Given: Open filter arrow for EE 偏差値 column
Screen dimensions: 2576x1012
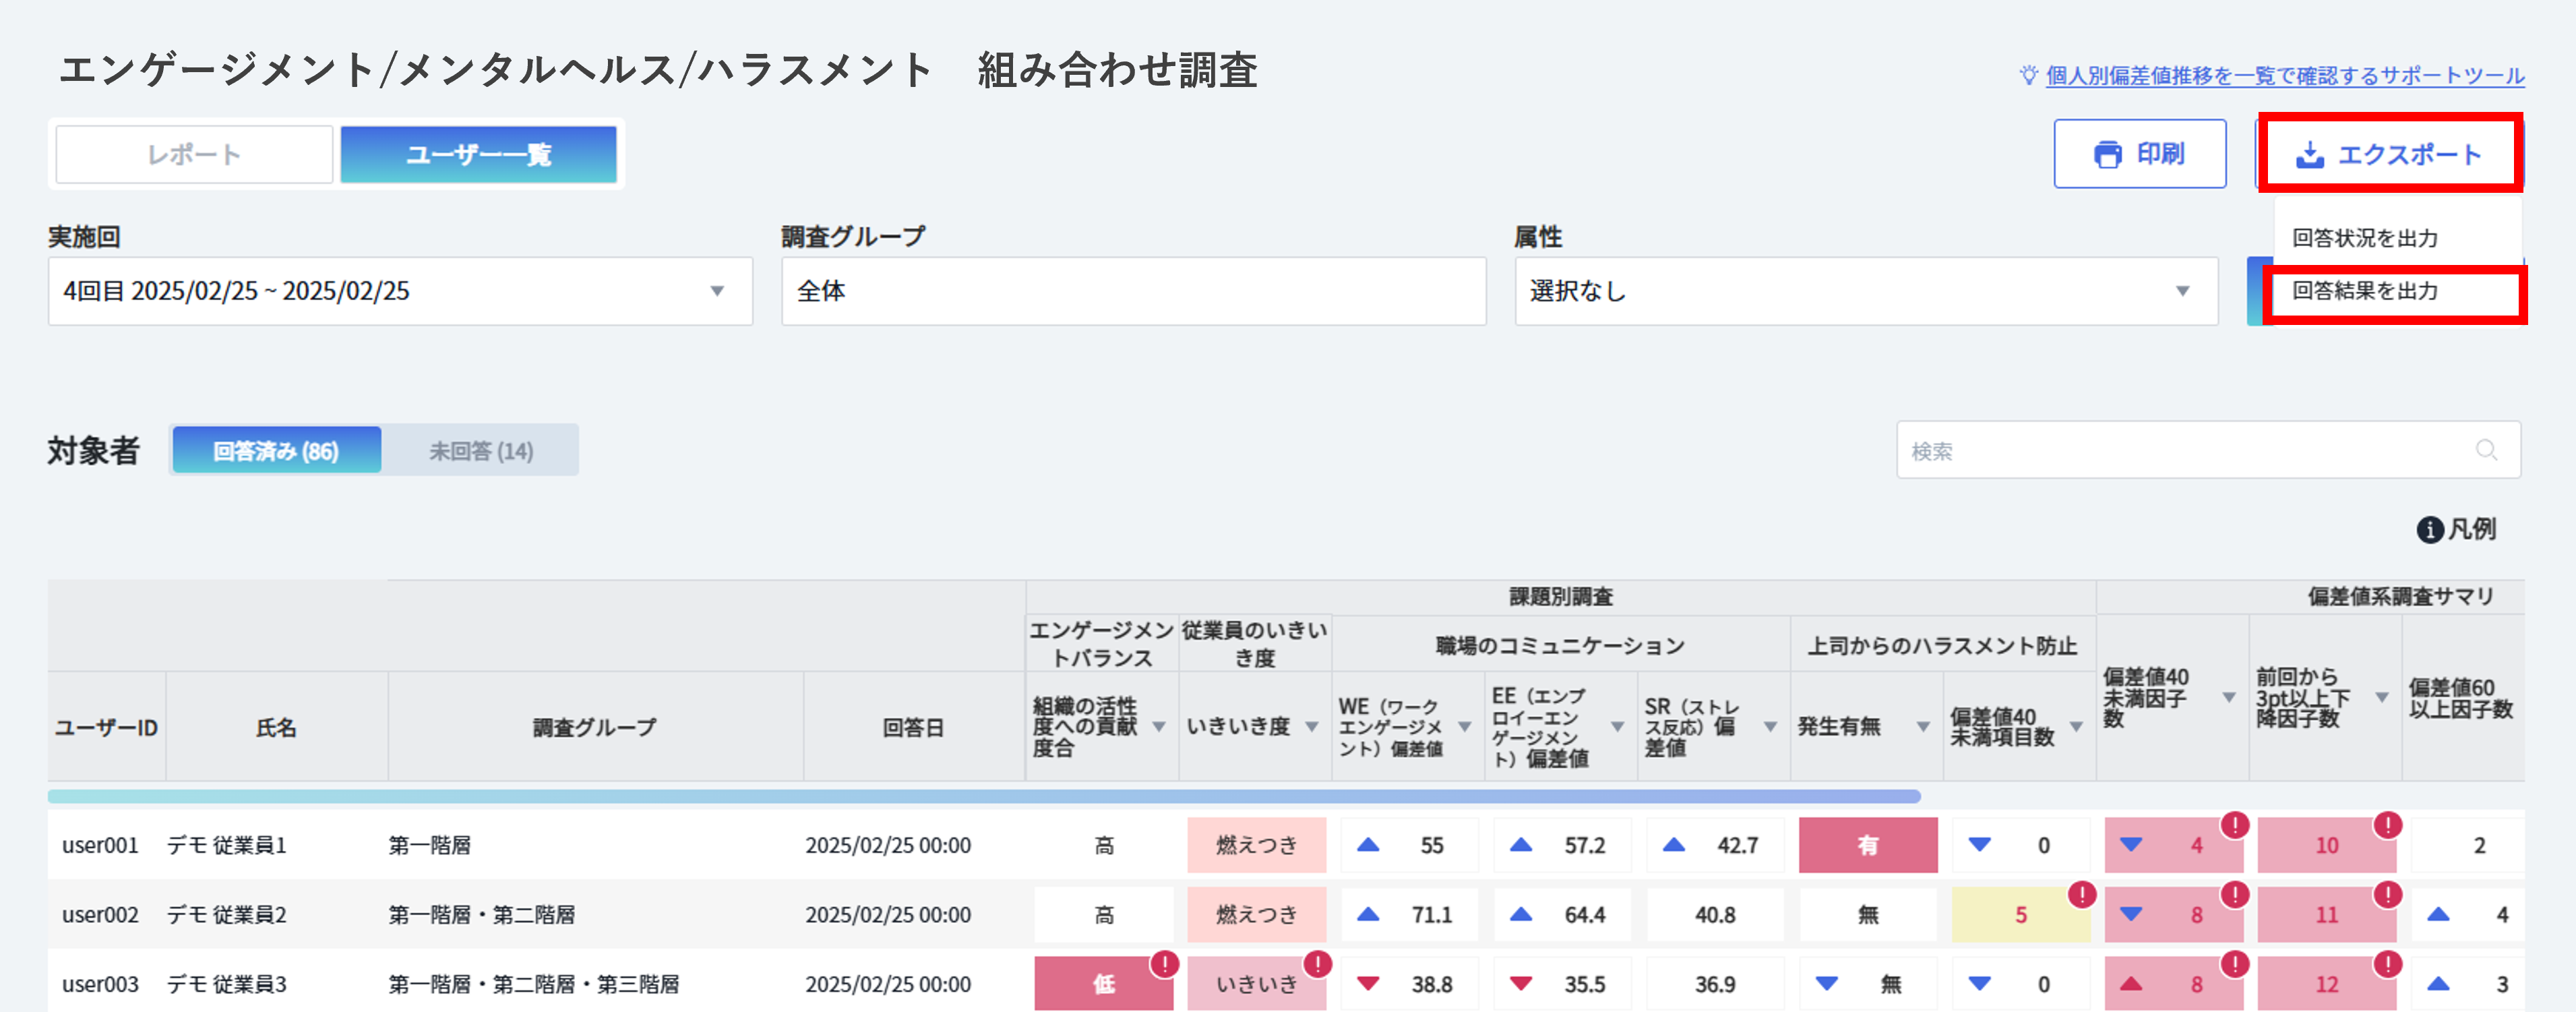Looking at the screenshot, I should pyautogui.click(x=1618, y=727).
